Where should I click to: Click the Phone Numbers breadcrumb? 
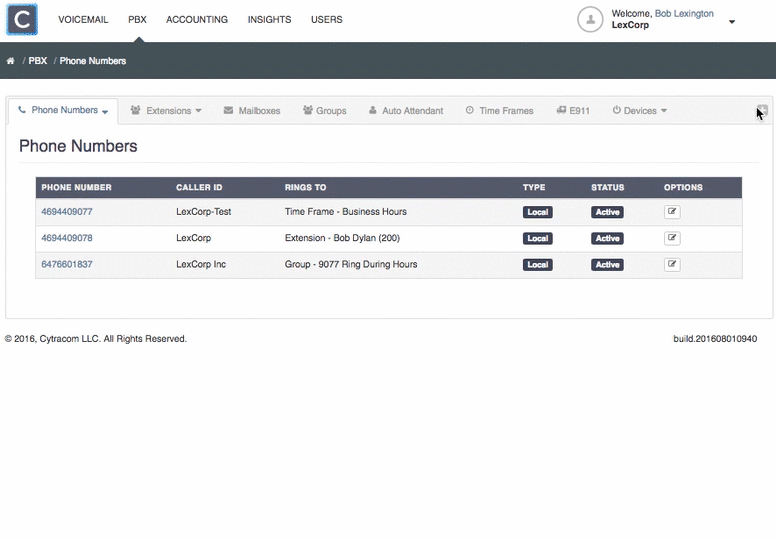[x=93, y=61]
